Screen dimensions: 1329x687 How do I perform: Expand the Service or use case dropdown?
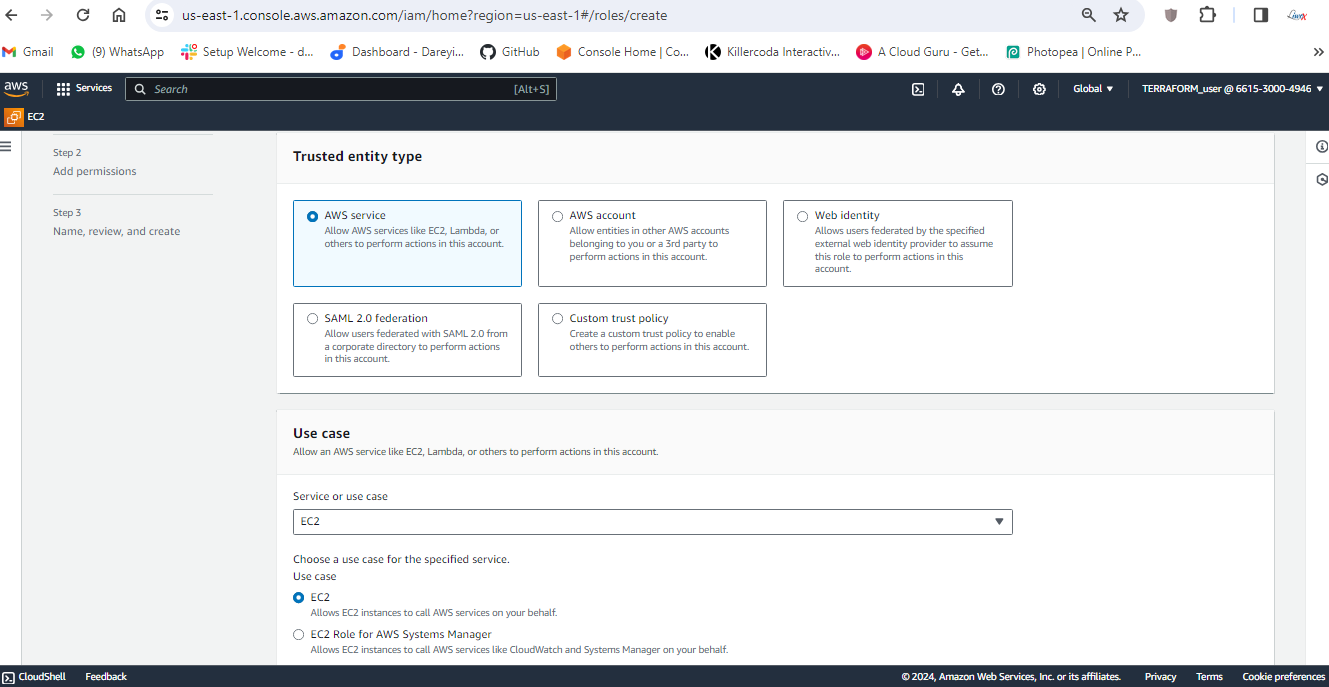[x=652, y=522]
